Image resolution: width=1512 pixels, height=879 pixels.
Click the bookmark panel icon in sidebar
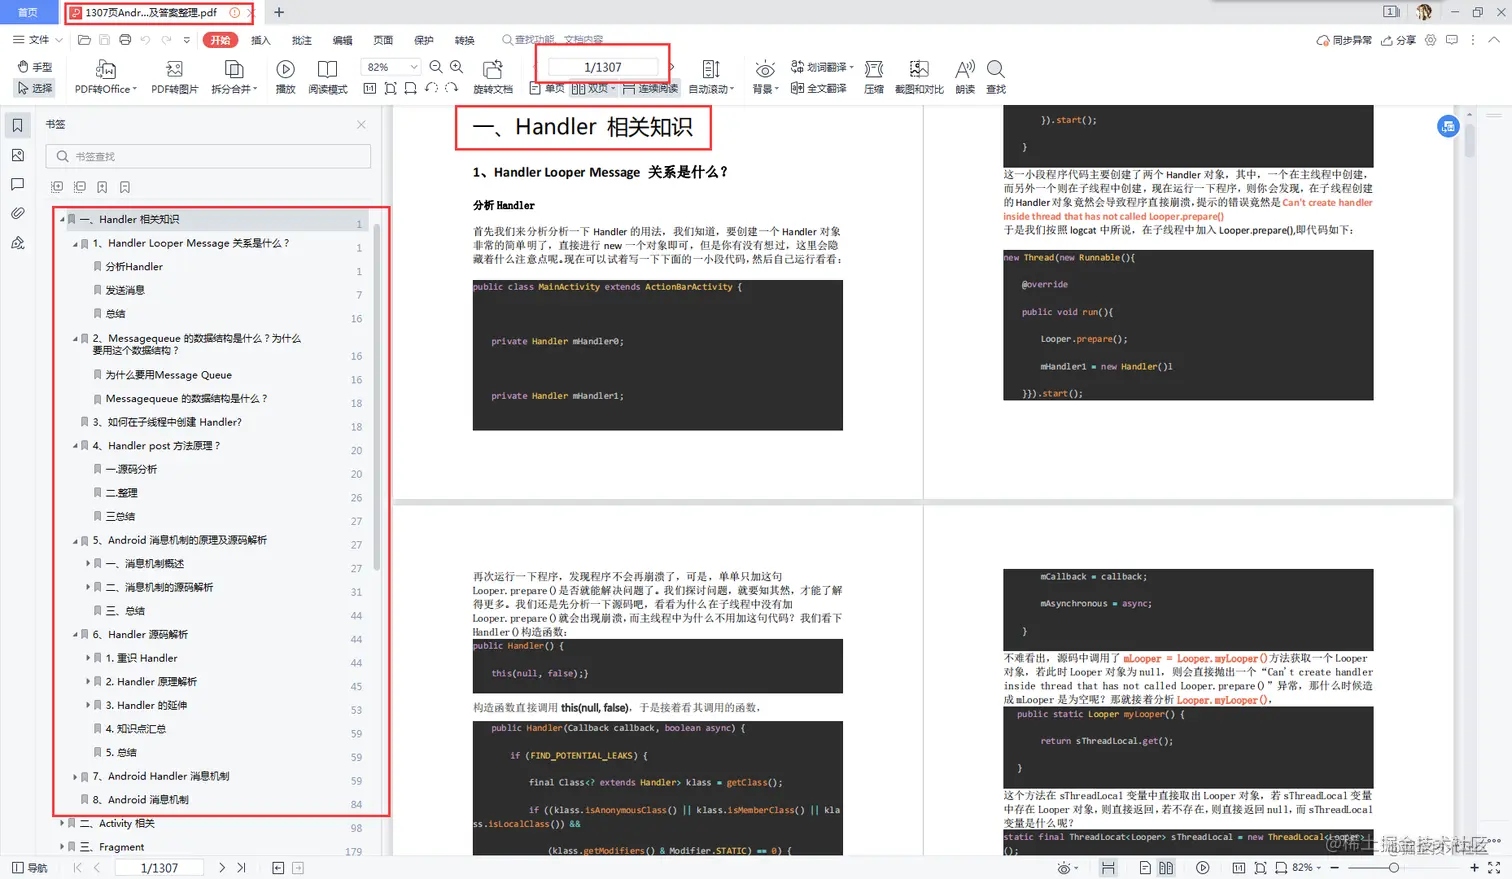tap(18, 125)
